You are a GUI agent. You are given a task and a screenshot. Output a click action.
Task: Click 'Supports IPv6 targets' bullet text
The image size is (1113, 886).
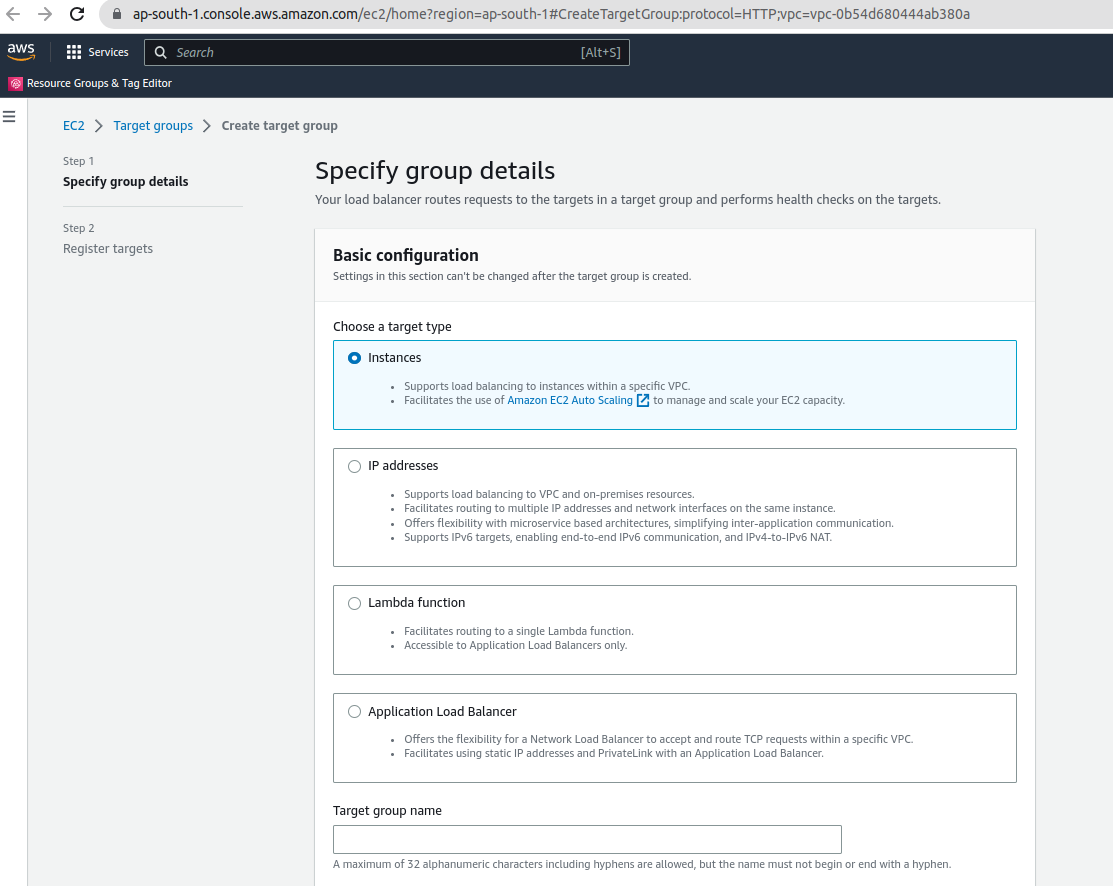[618, 537]
